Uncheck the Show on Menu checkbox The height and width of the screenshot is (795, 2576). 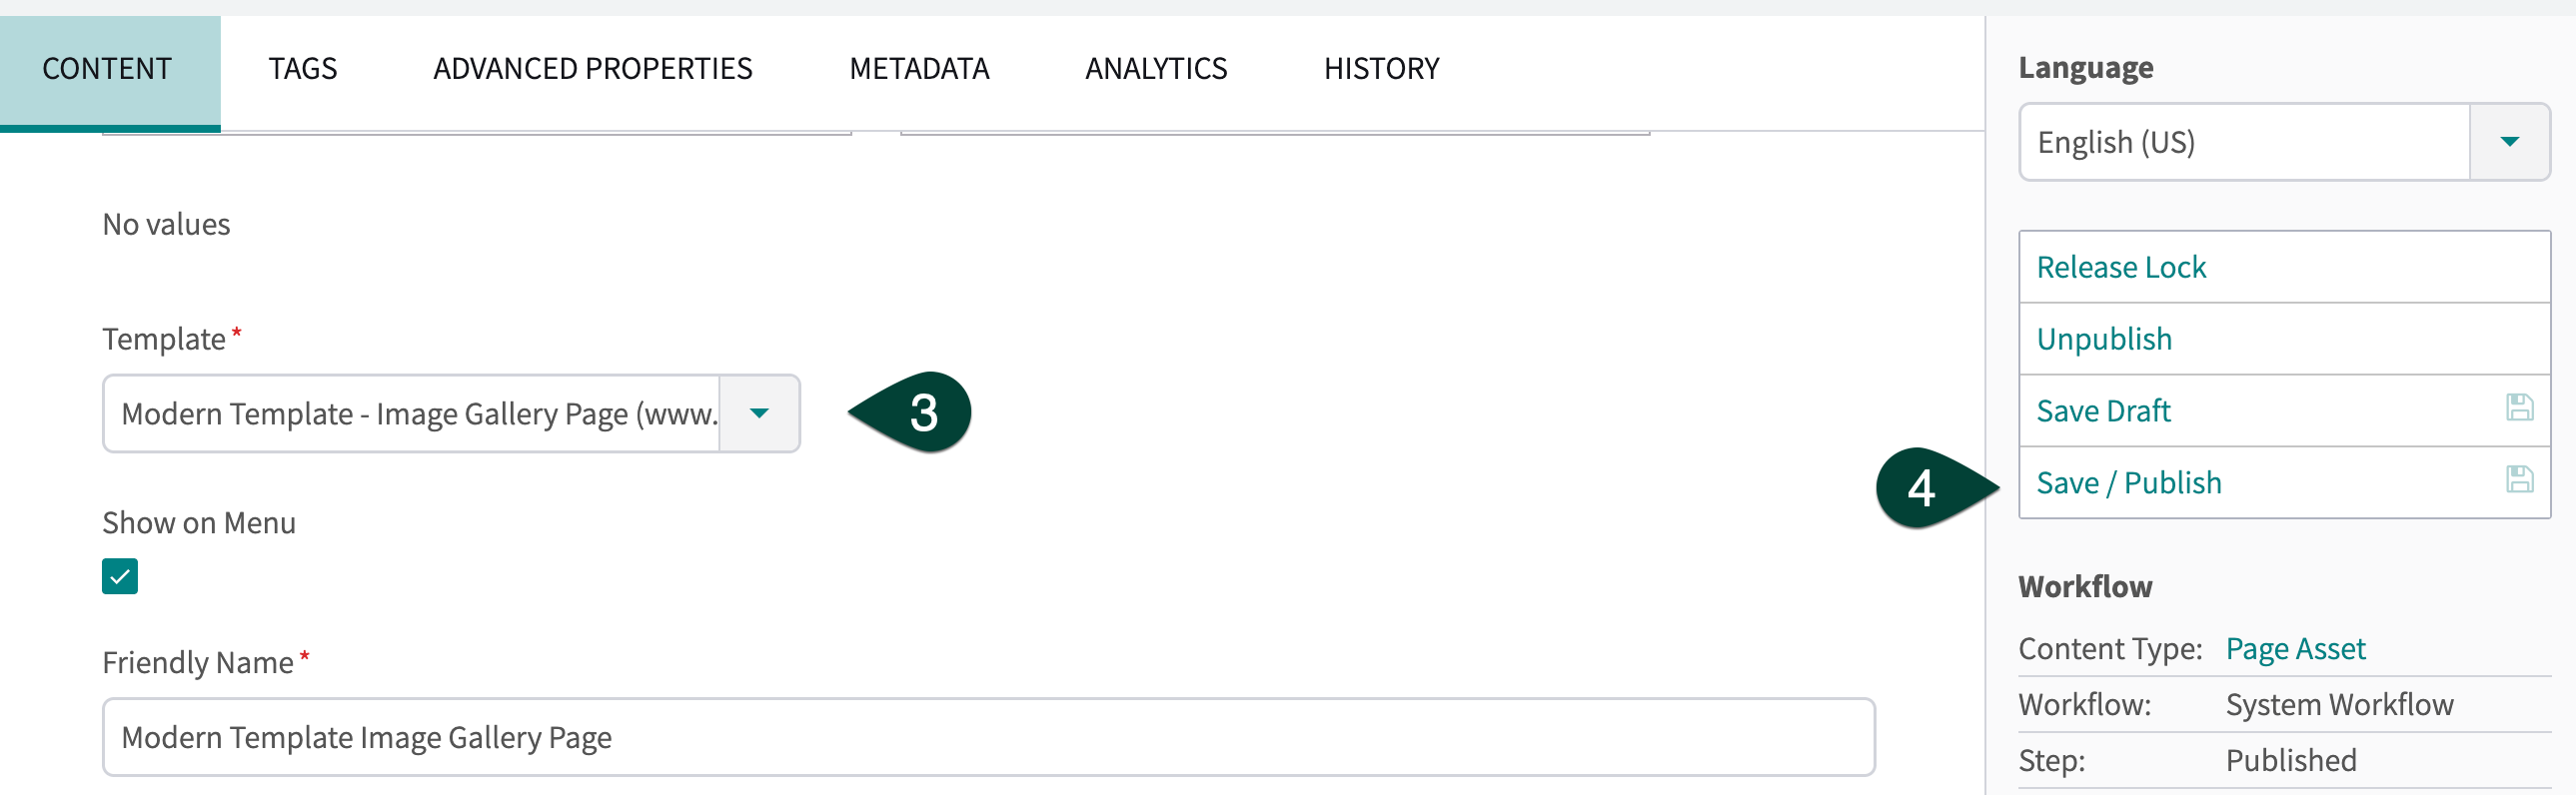pos(120,576)
